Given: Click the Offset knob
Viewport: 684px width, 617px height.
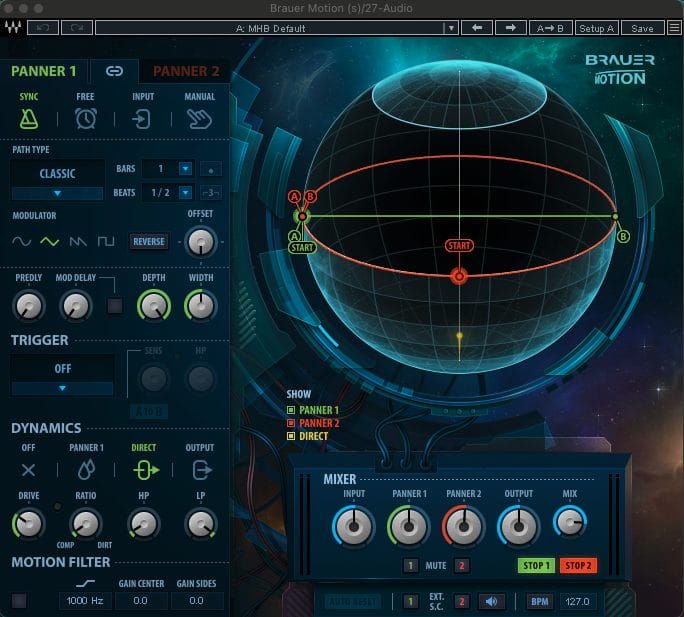Looking at the screenshot, I should point(201,242).
